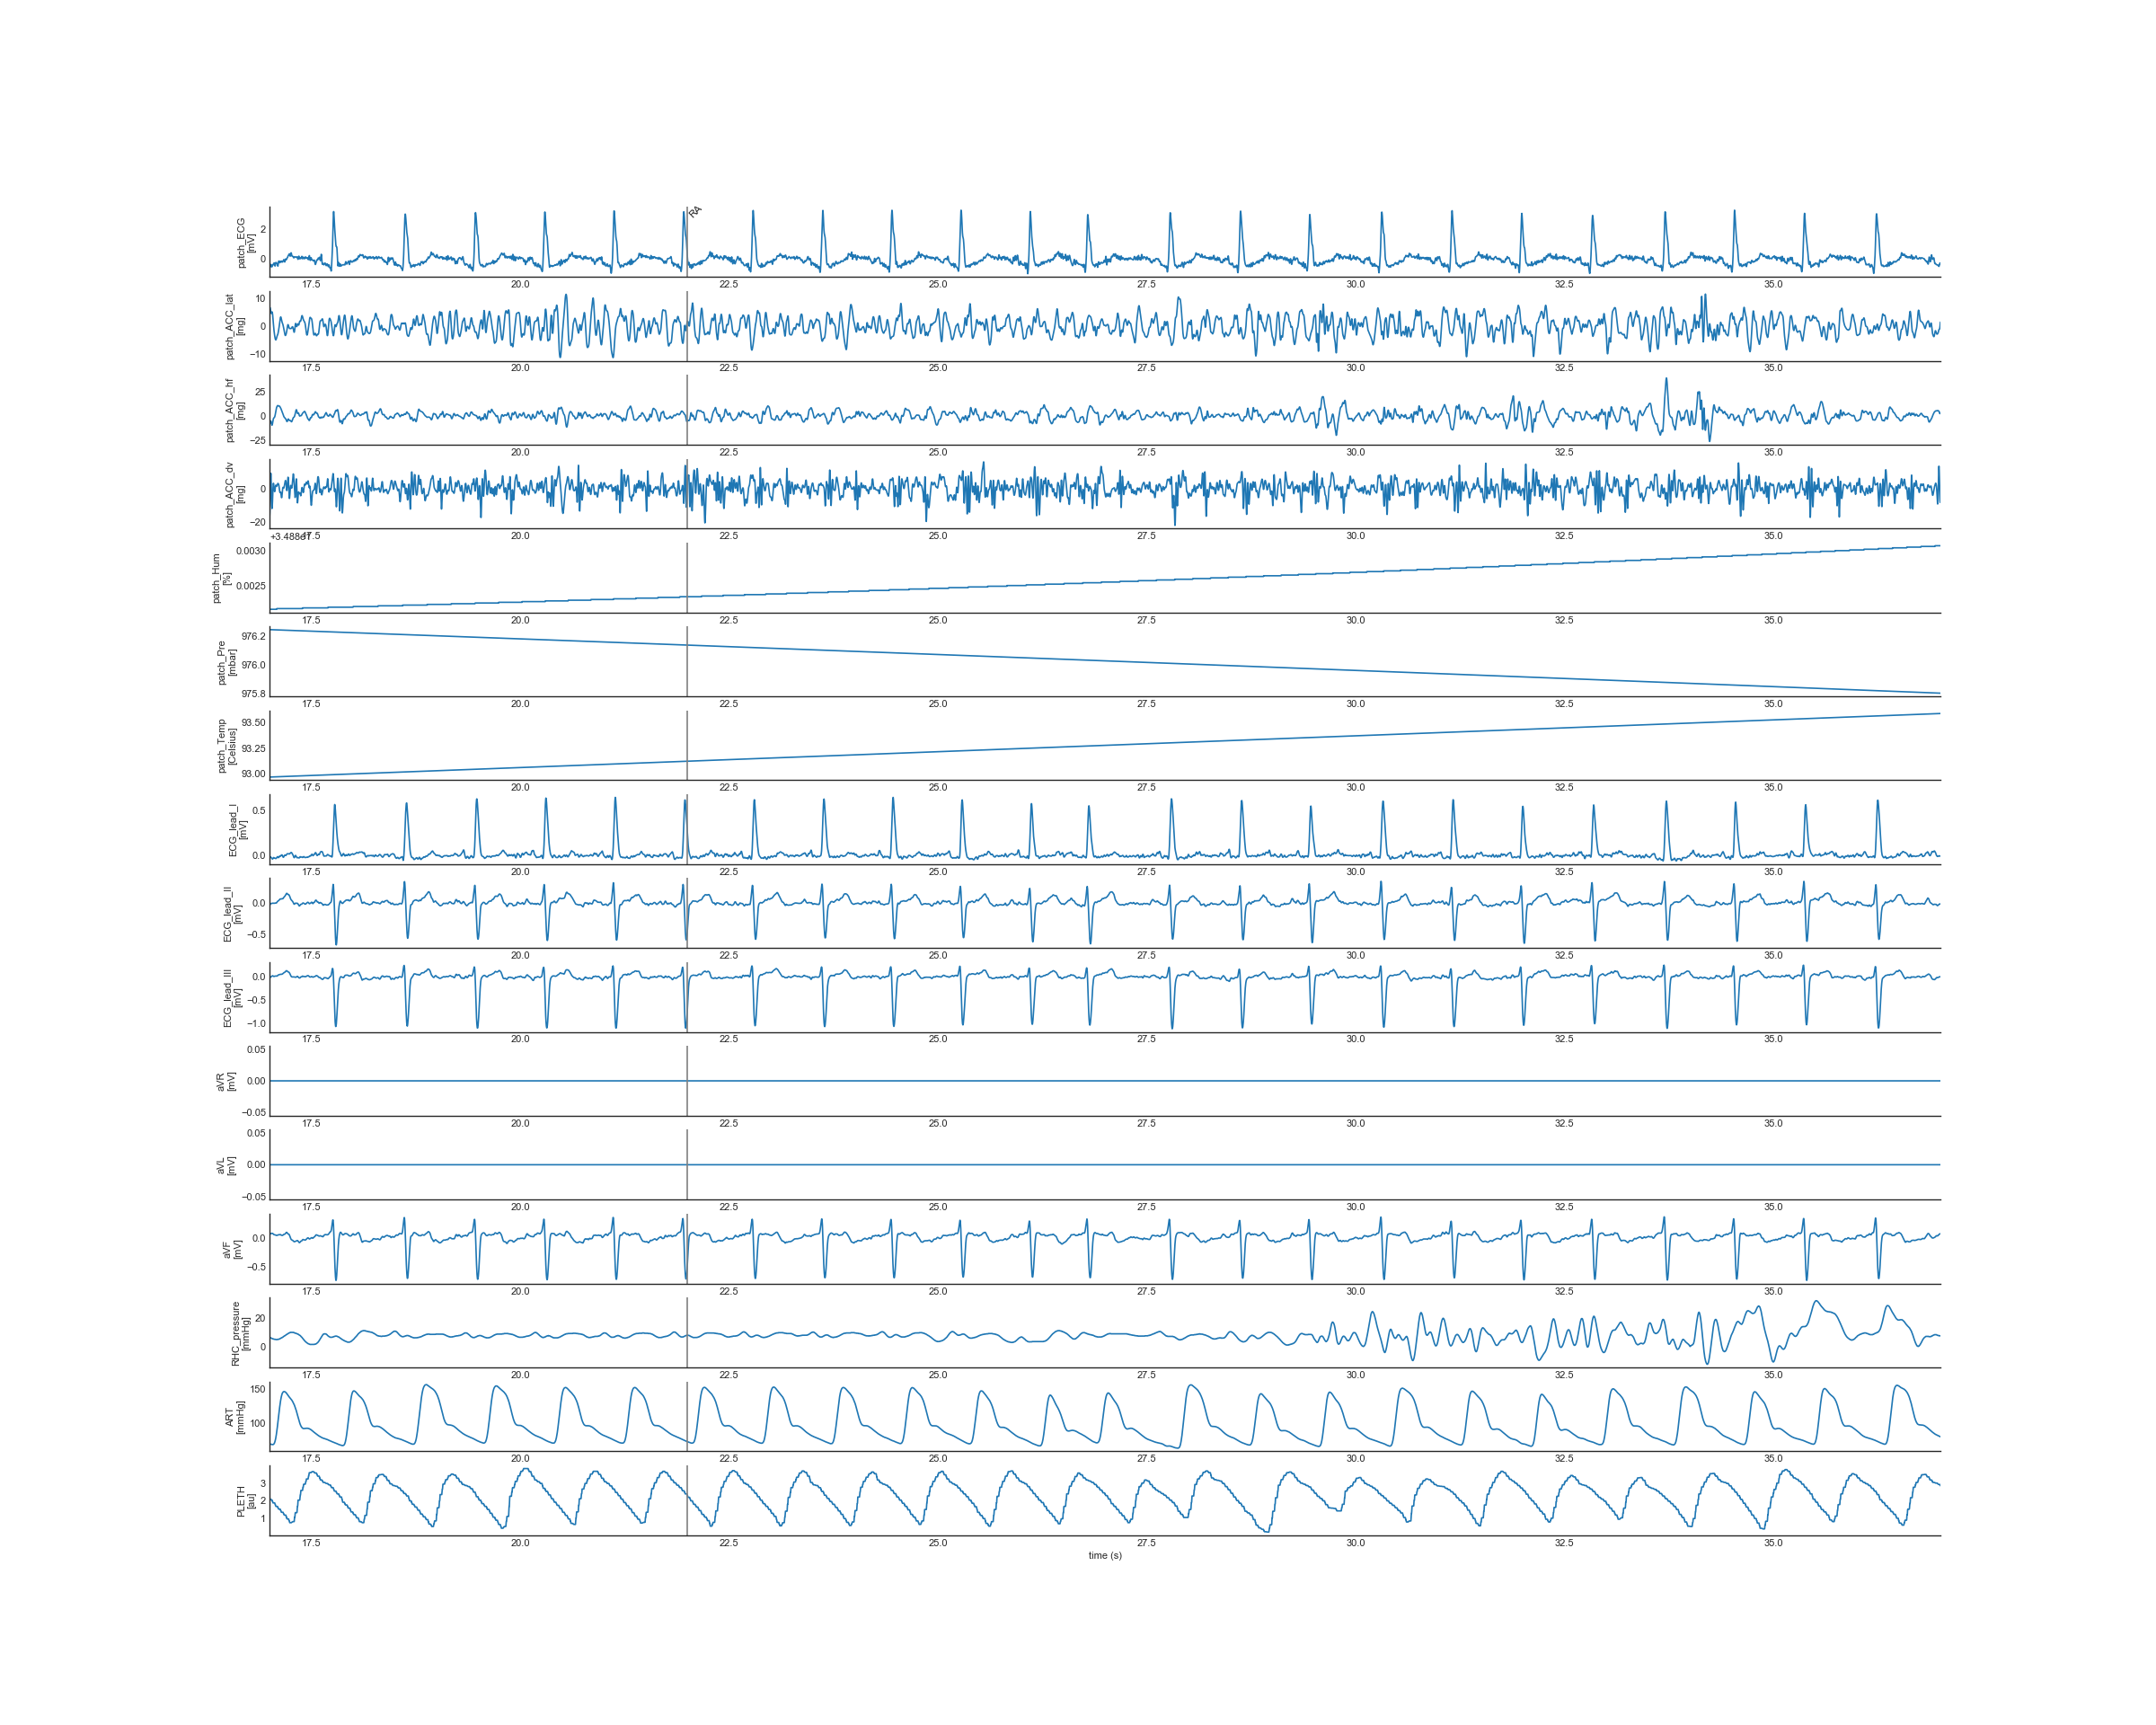Click the patch_ECG y-axis label
The width and height of the screenshot is (2156, 1725).
pos(245,243)
